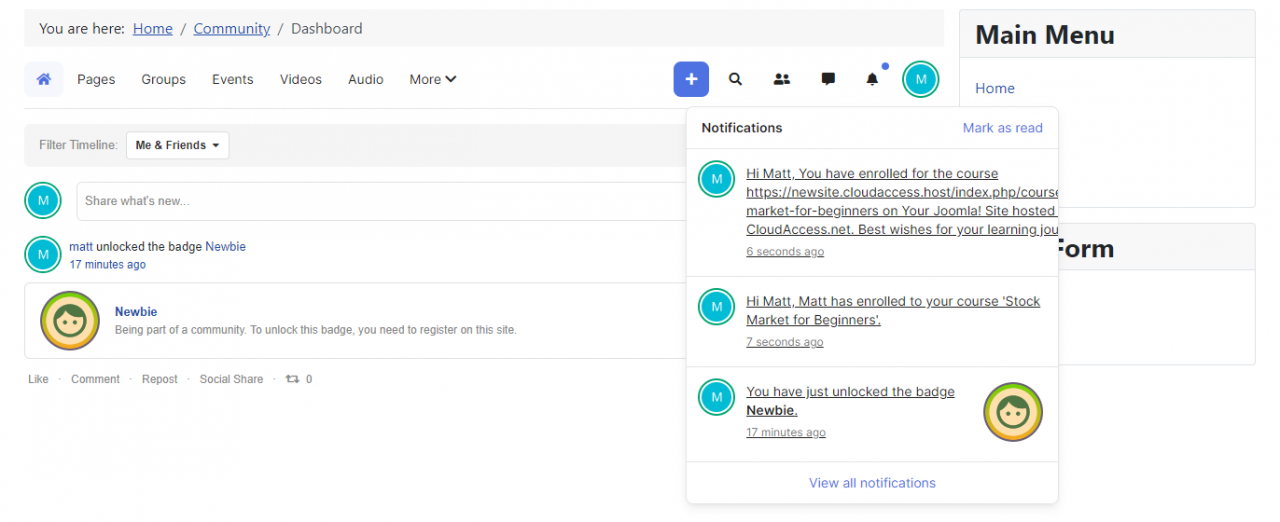Open the conversations chat bubble icon
This screenshot has width=1280, height=522.
pos(828,79)
